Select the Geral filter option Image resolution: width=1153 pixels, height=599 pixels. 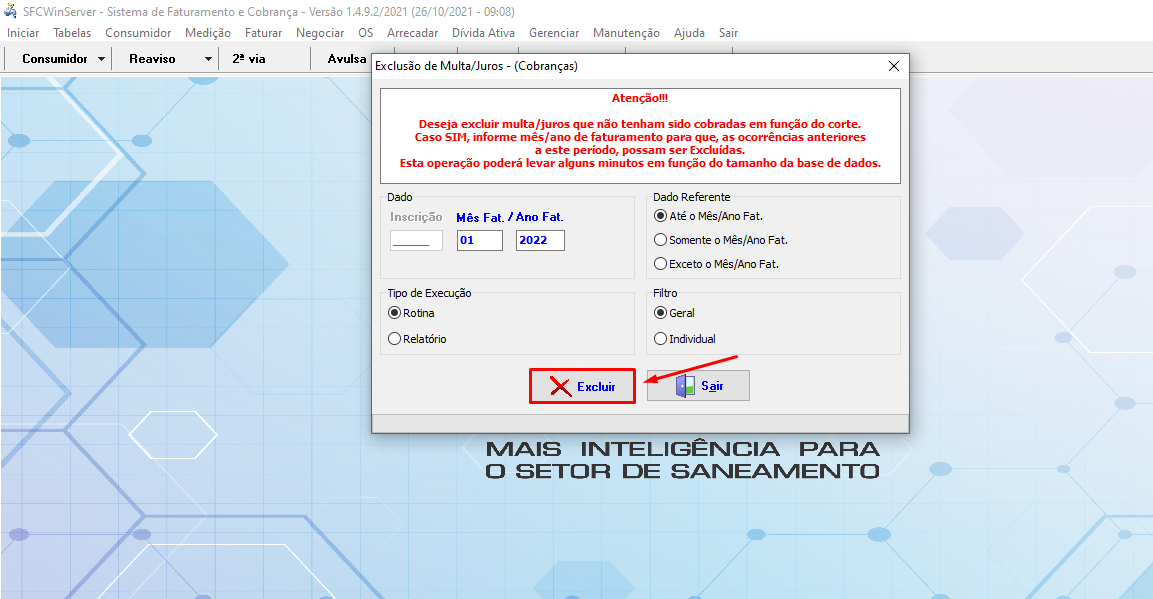coord(660,313)
